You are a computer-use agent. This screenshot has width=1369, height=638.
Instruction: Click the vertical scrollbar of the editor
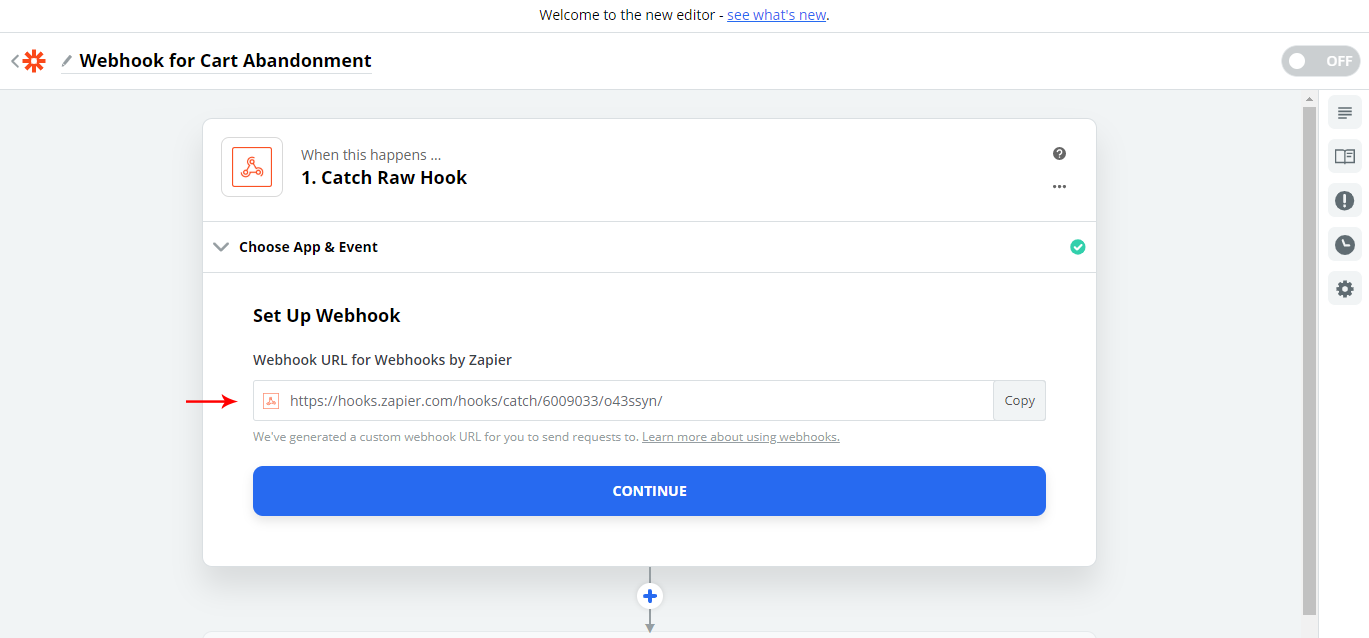pyautogui.click(x=1309, y=360)
